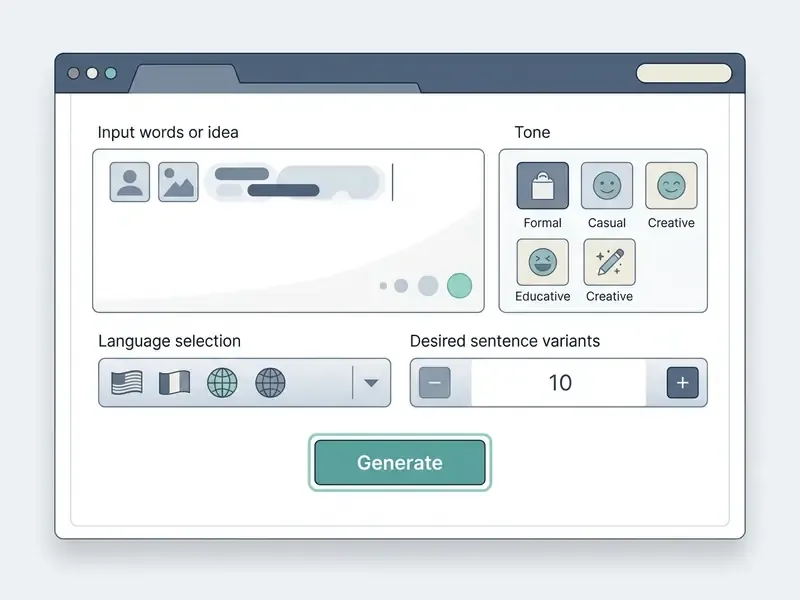Click the 'Desired sentence variants' heading
800x600 pixels.
(x=505, y=341)
